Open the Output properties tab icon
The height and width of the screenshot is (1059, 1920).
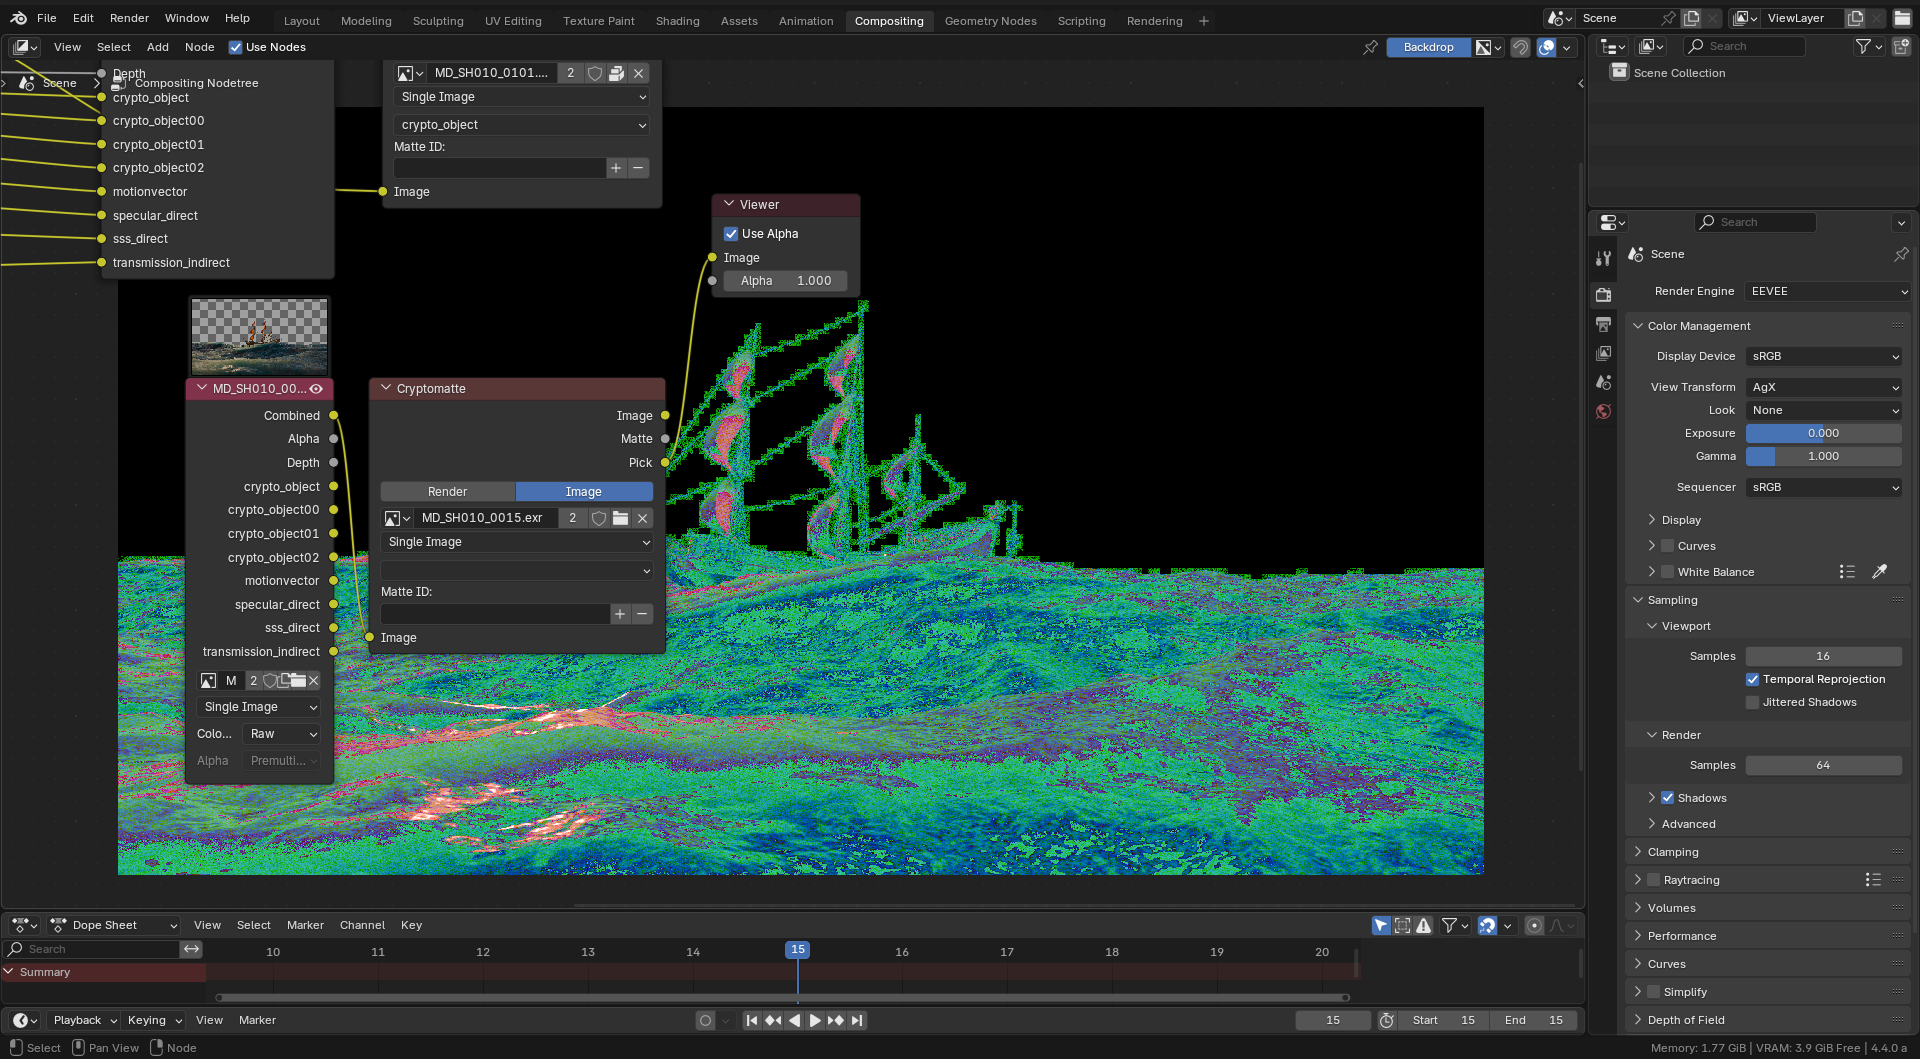1603,325
